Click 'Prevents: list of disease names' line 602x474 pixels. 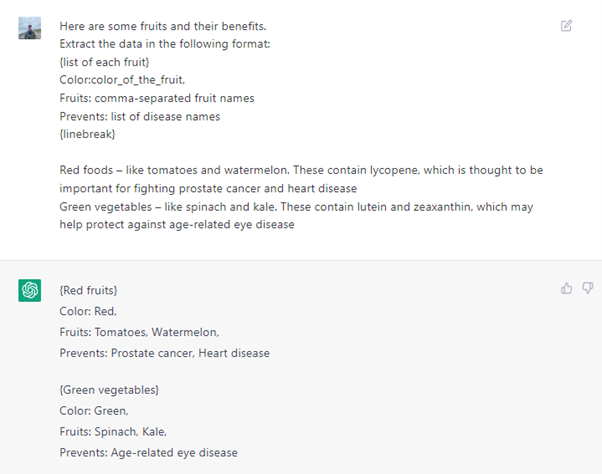pos(140,117)
